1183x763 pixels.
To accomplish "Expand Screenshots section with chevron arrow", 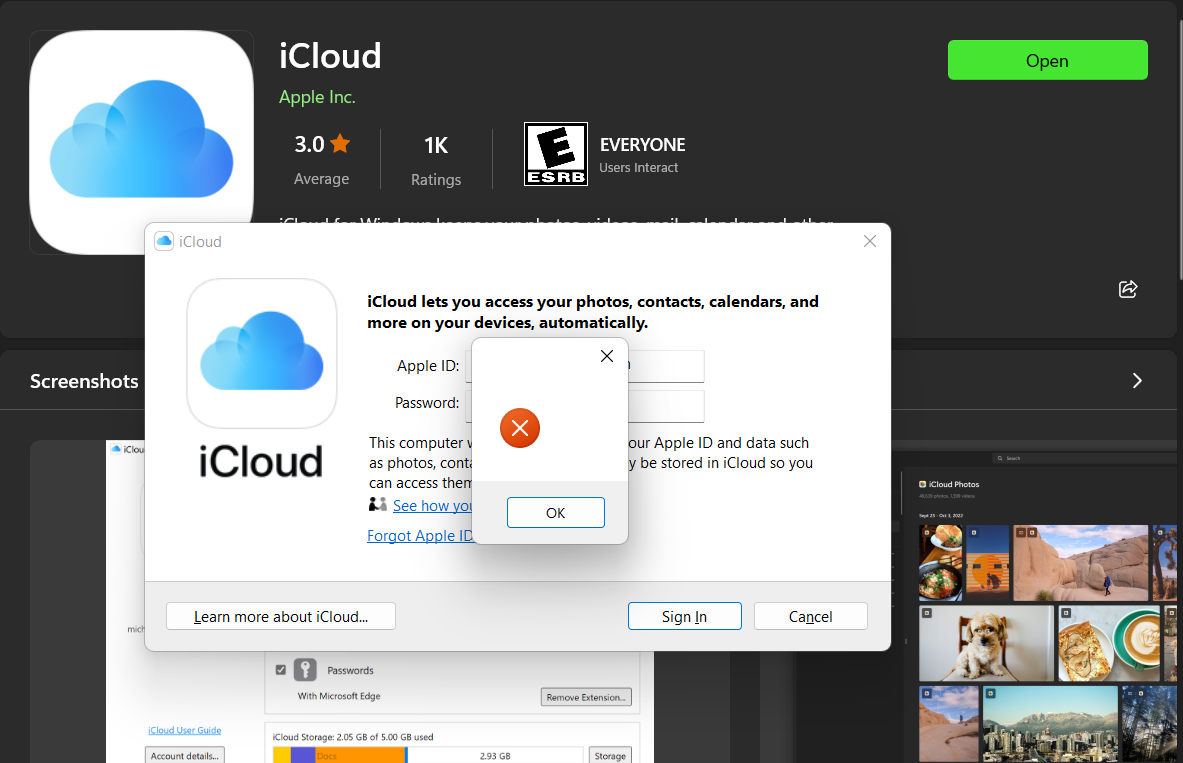I will (x=1137, y=380).
